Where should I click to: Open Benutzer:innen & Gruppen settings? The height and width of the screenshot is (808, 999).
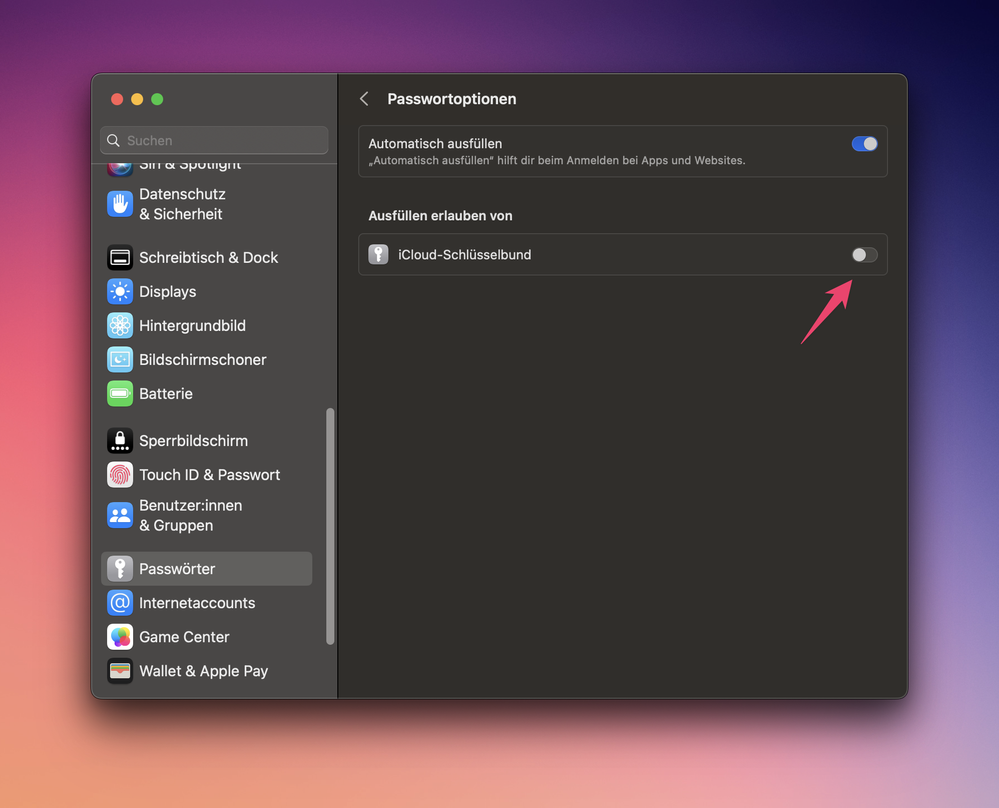(190, 516)
